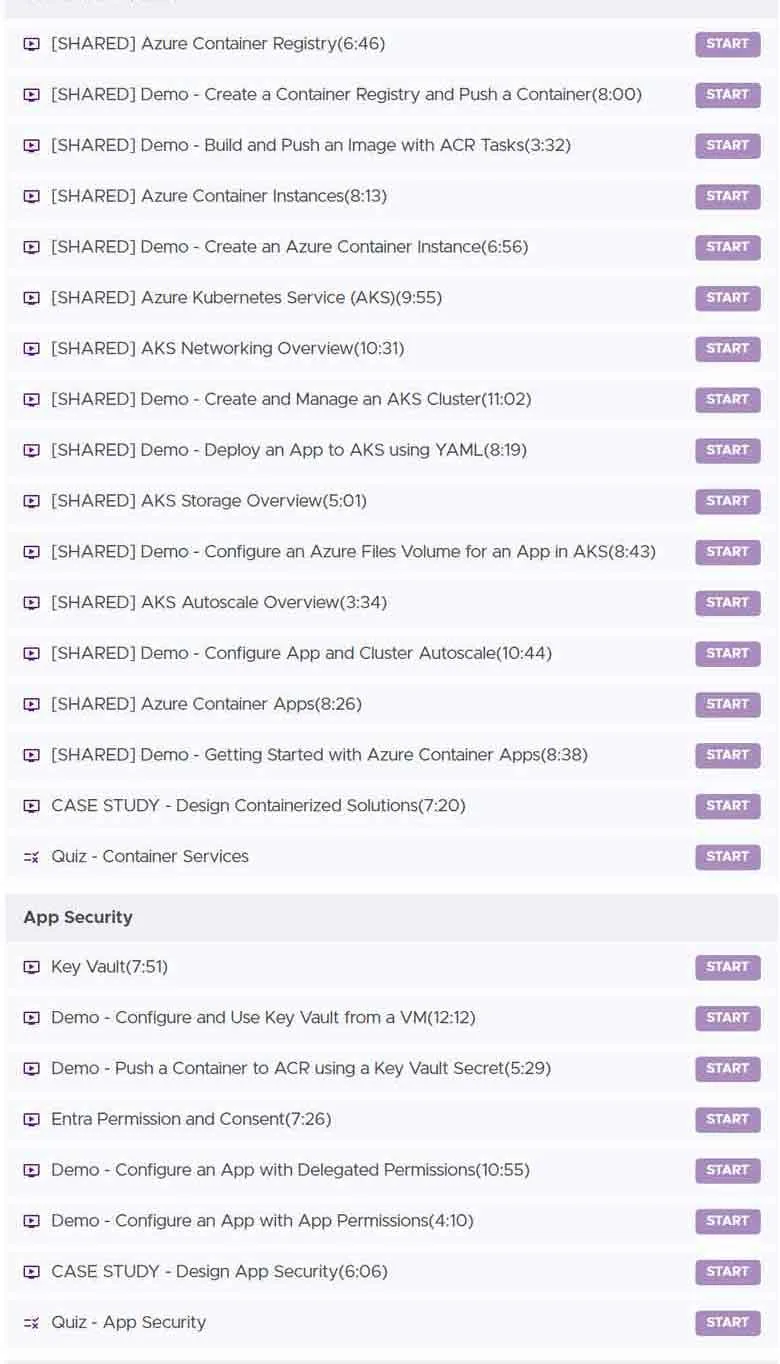
Task: Click video icon for Create and Manage AKS Cluster
Action: pyautogui.click(x=32, y=400)
